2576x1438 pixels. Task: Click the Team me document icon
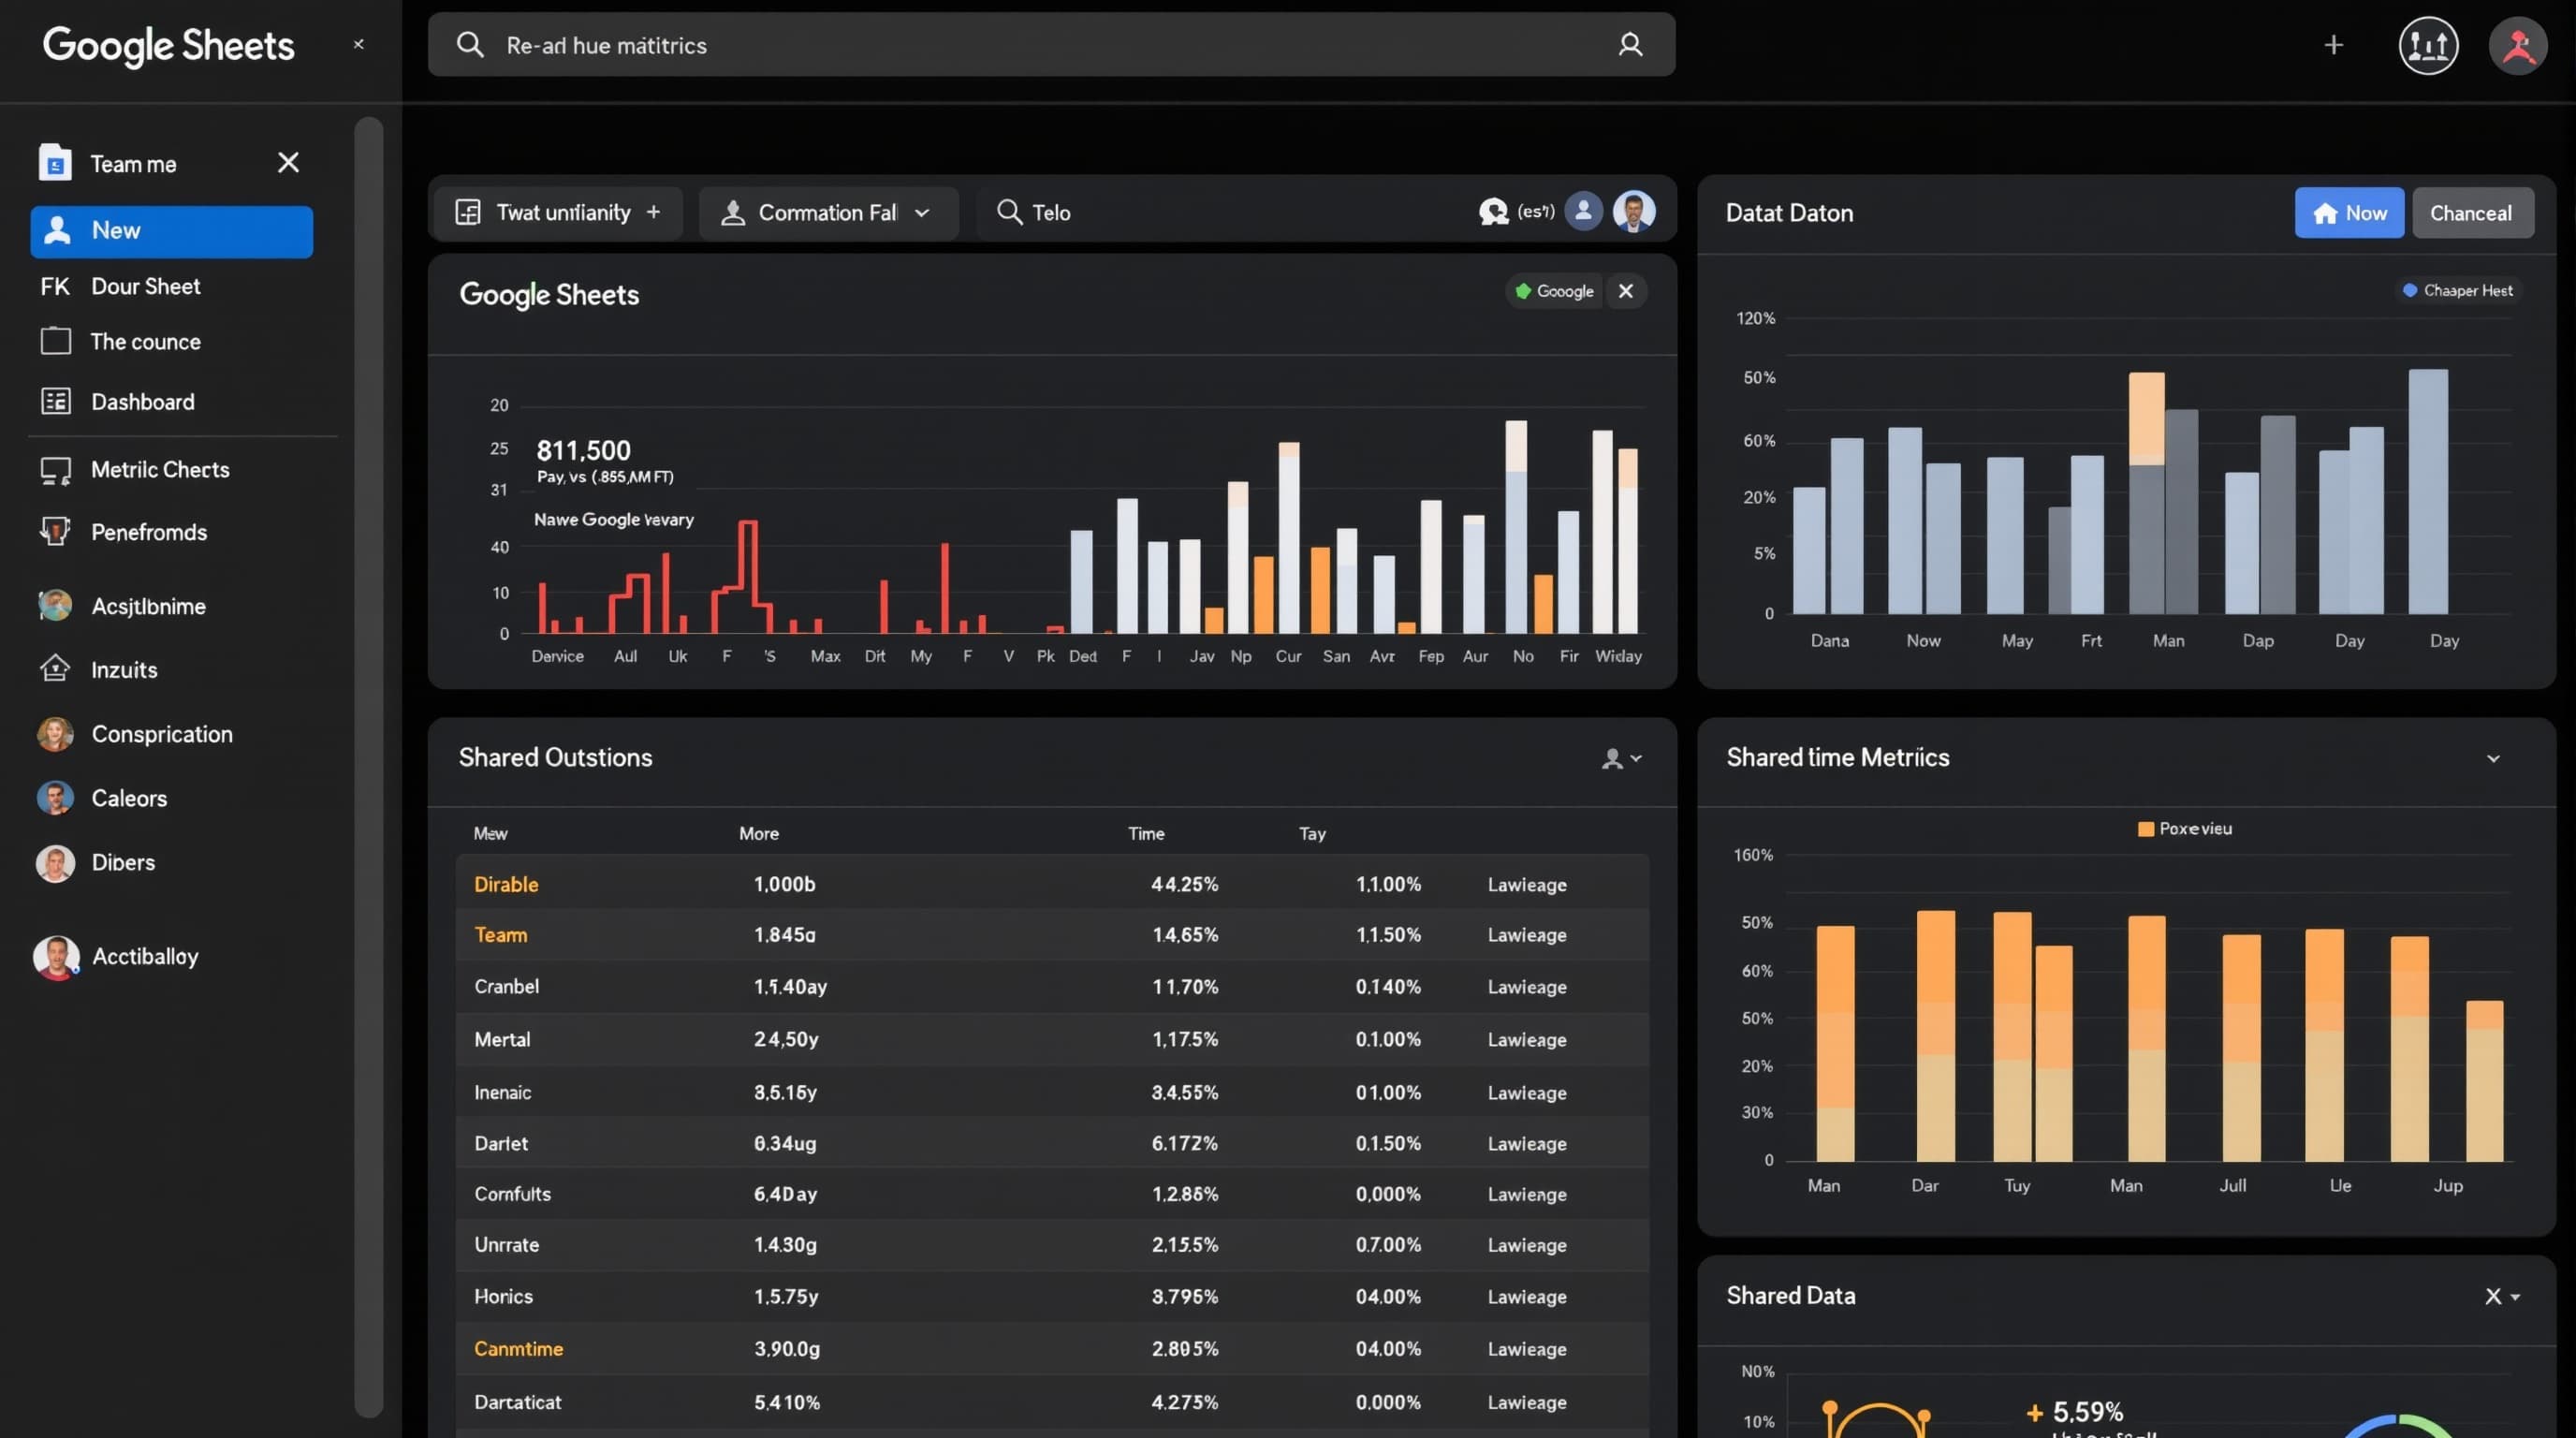(x=55, y=162)
